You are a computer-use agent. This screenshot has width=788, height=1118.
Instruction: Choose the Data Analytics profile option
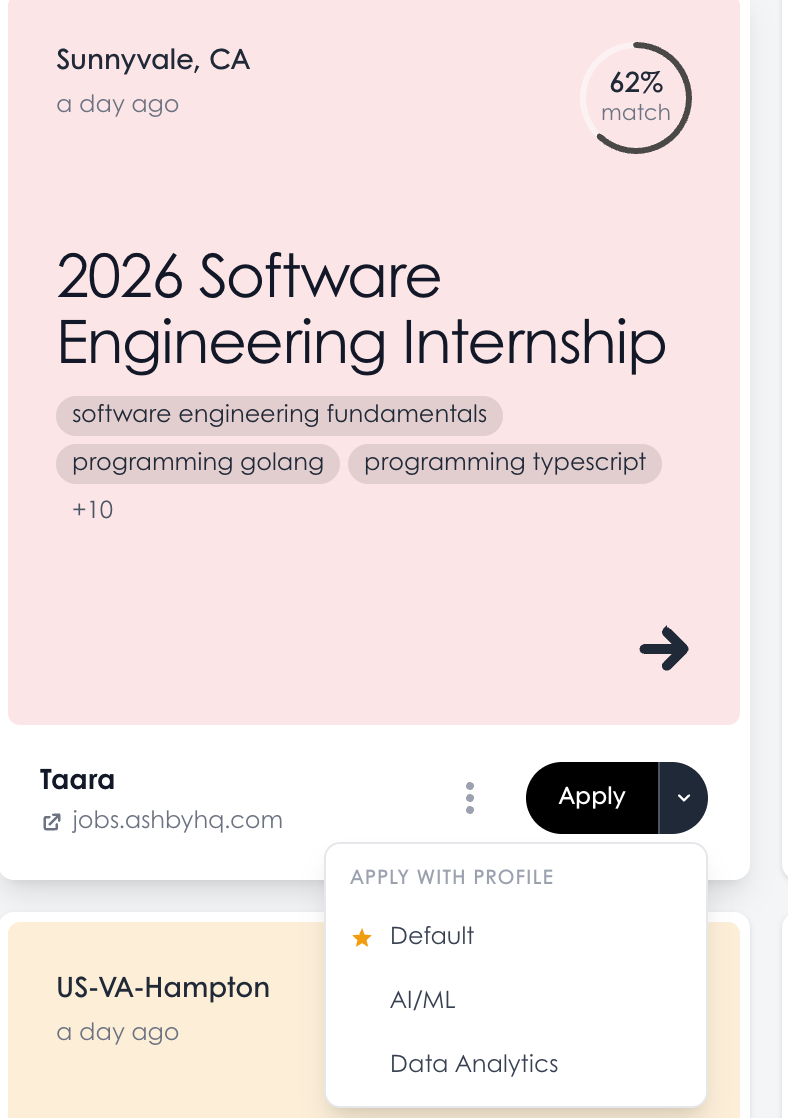(474, 1064)
